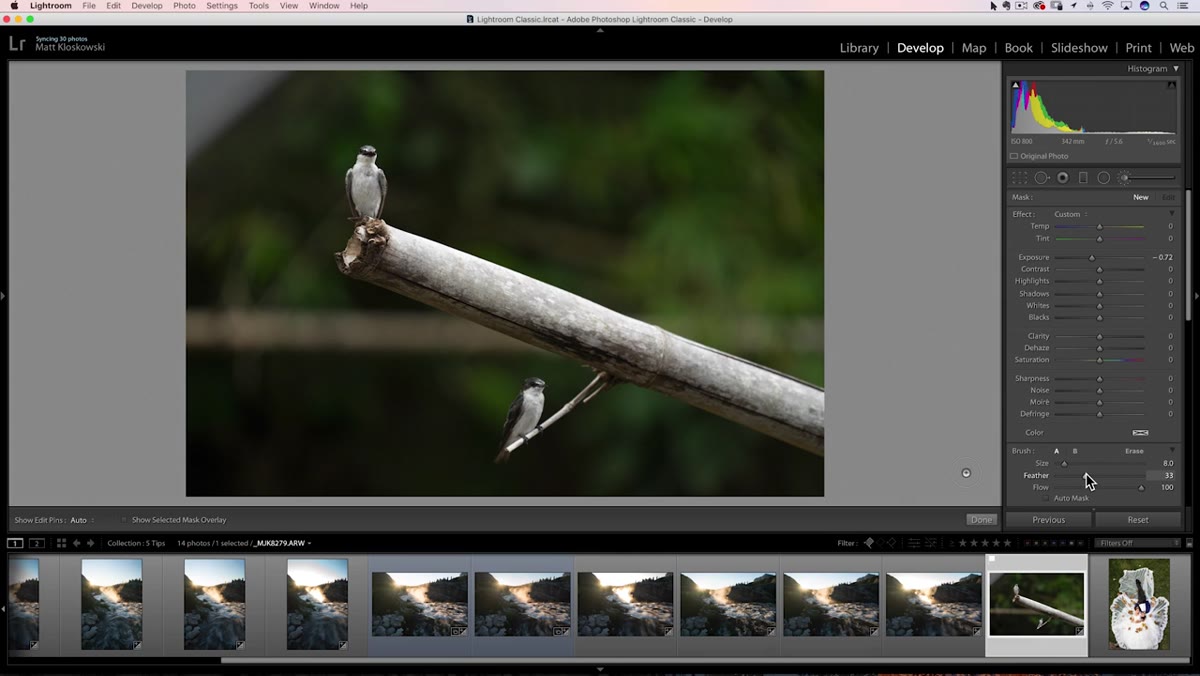Open the macOS Apple menu
Screen dimensions: 1200x676
(14, 6)
